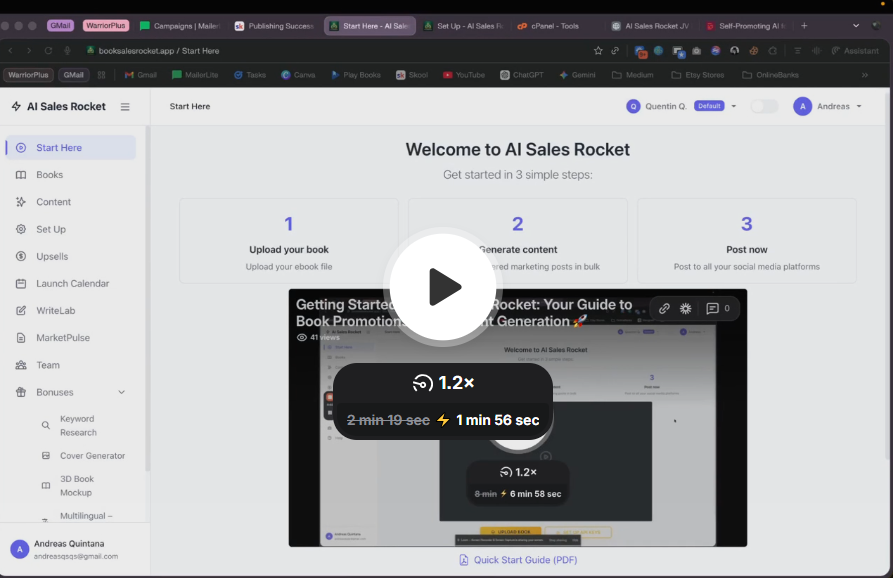
Task: Open the Quick Start Guide (PDF) link
Action: pos(517,560)
